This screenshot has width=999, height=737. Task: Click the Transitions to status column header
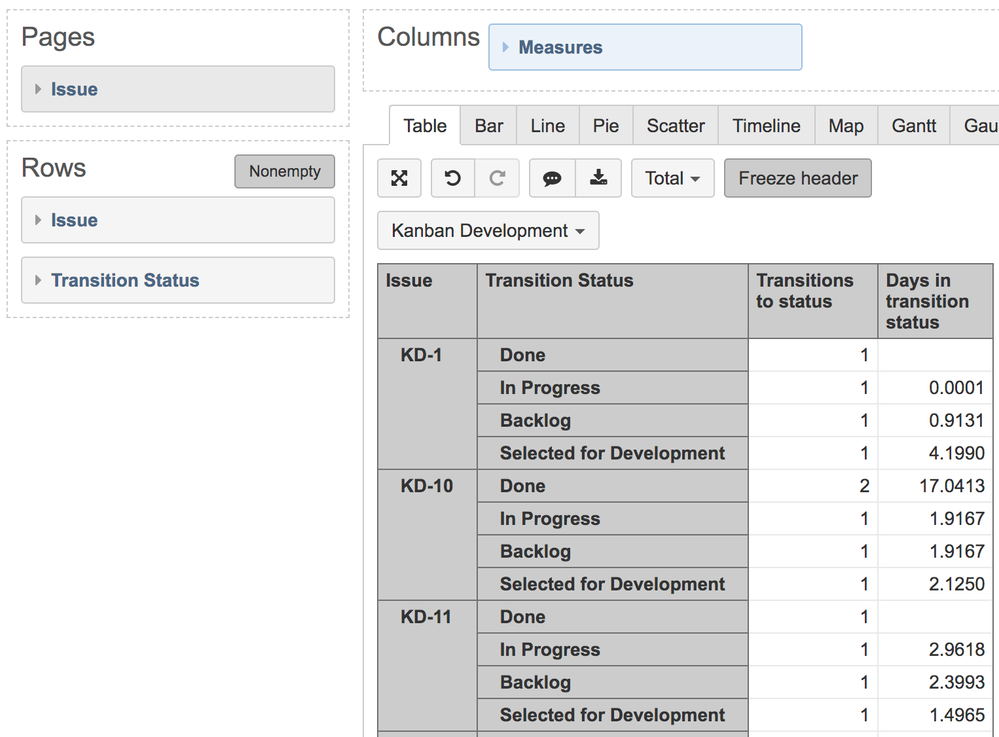click(813, 301)
